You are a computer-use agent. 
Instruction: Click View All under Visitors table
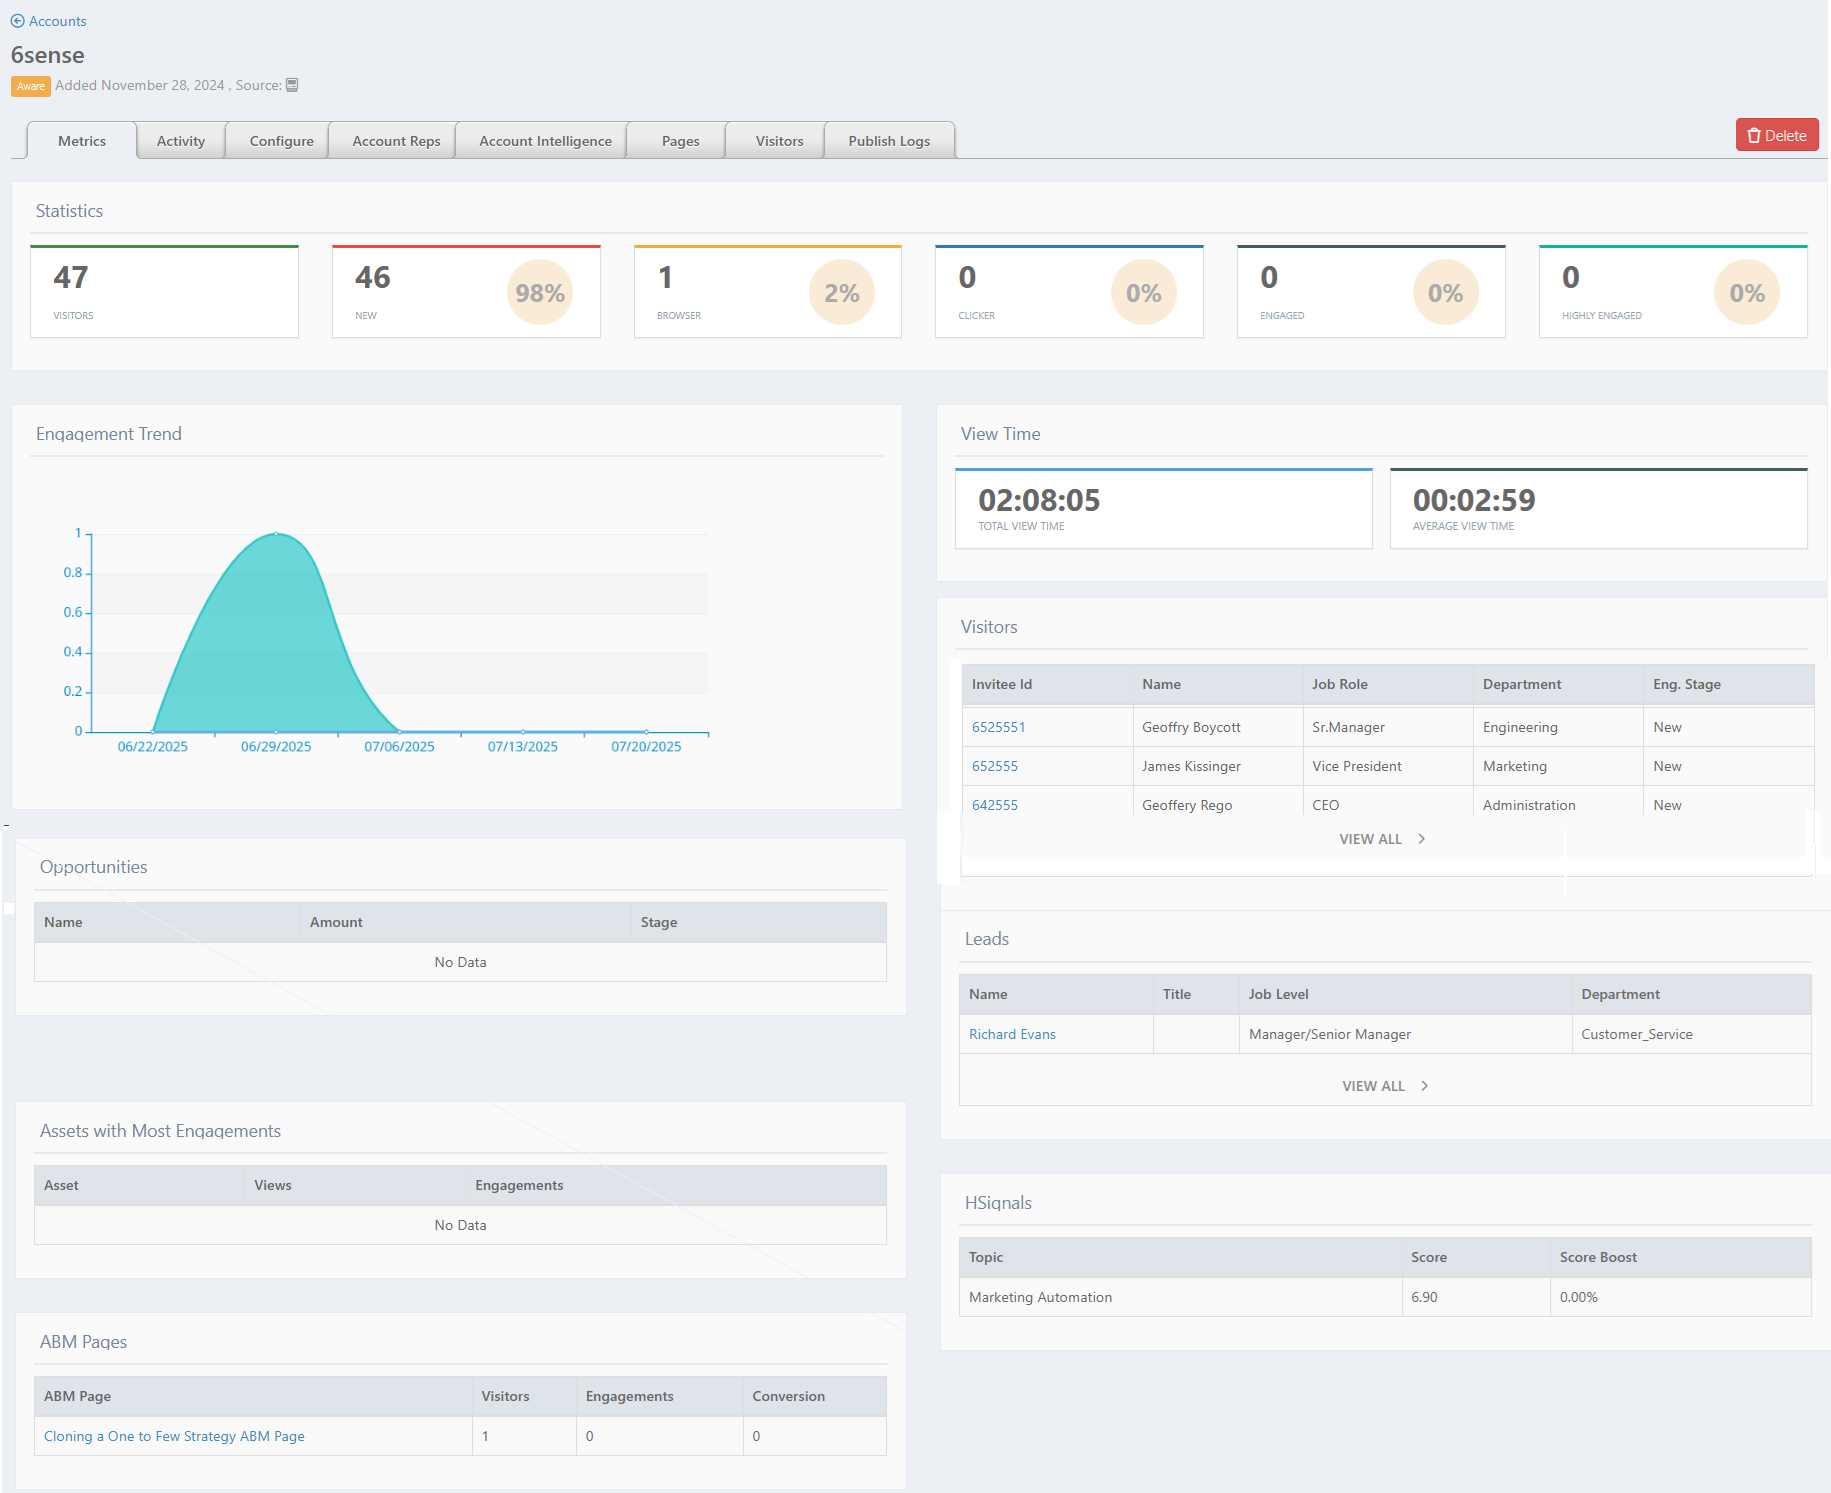[x=1382, y=839]
